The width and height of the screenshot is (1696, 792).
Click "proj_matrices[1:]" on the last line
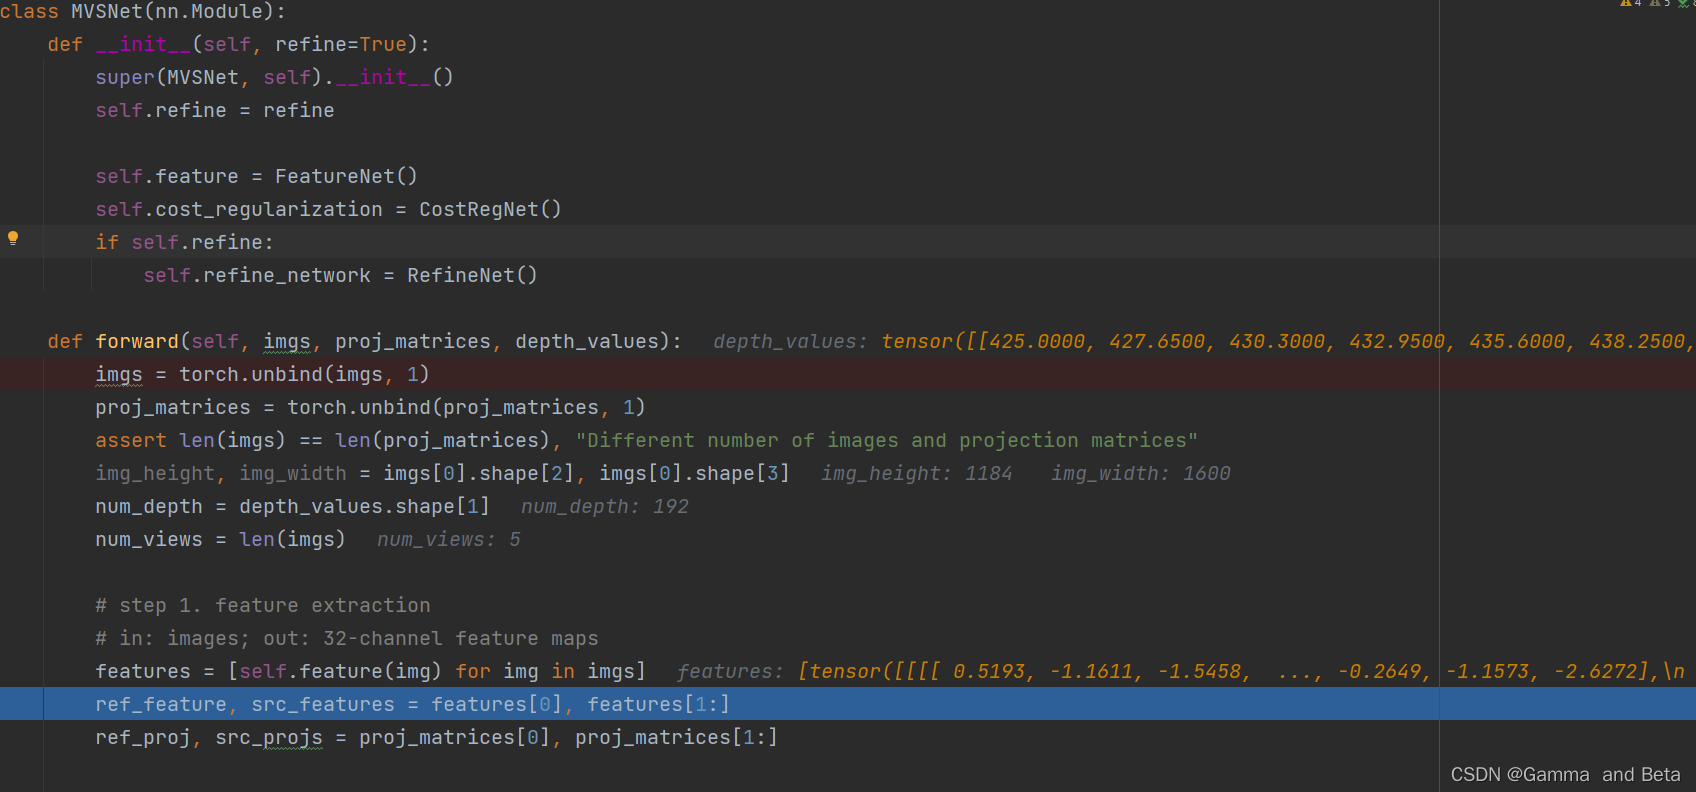pyautogui.click(x=676, y=737)
